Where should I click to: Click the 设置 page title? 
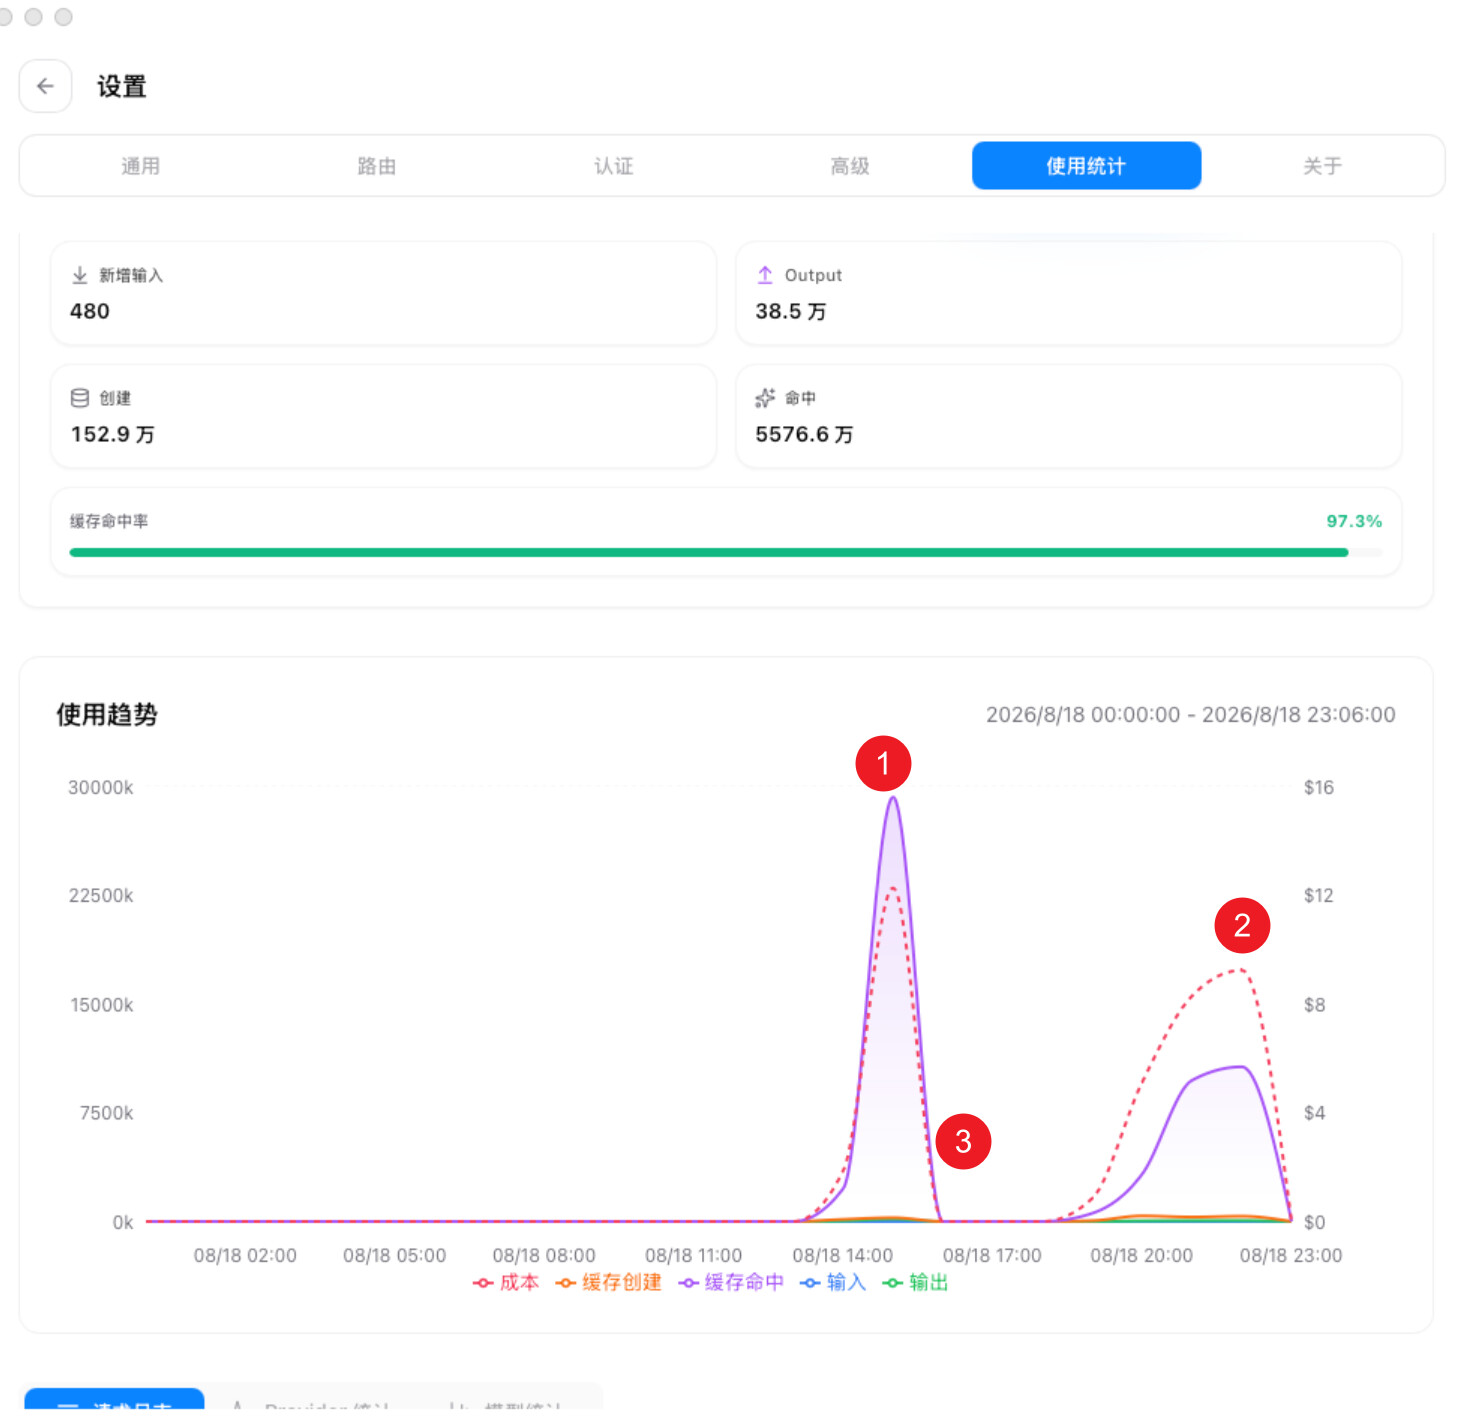coord(122,87)
